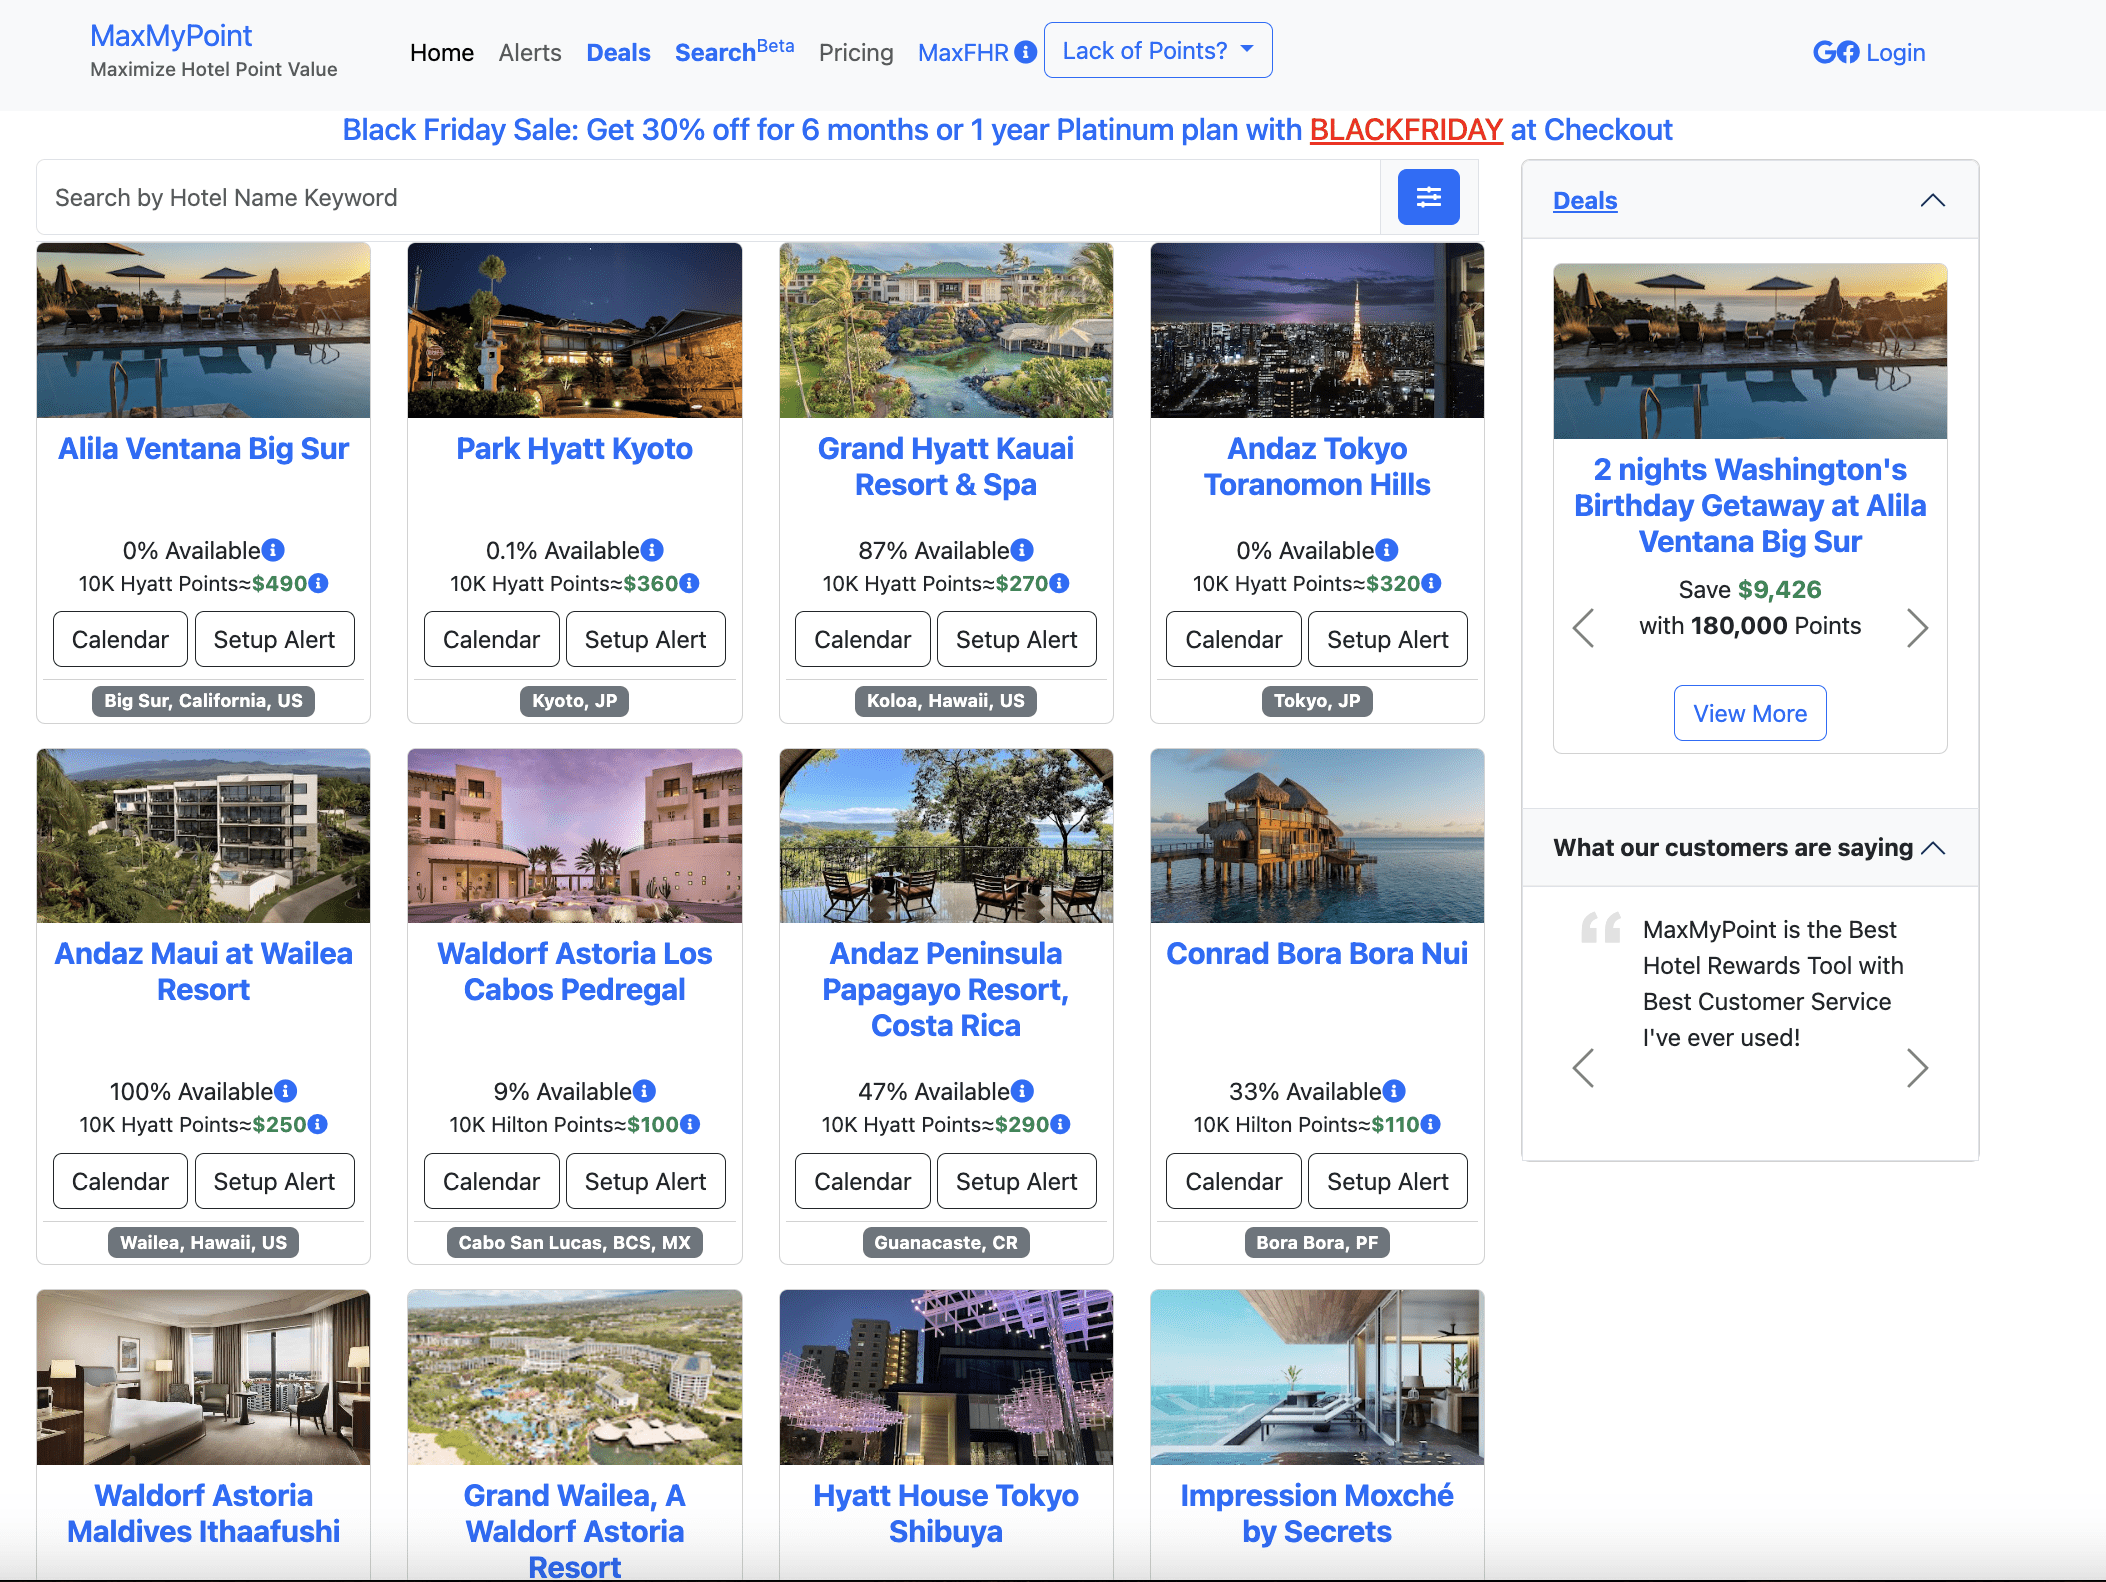Open Waldorf Astoria Los Cabos Pedregal title
The width and height of the screenshot is (2106, 1582).
(x=575, y=971)
